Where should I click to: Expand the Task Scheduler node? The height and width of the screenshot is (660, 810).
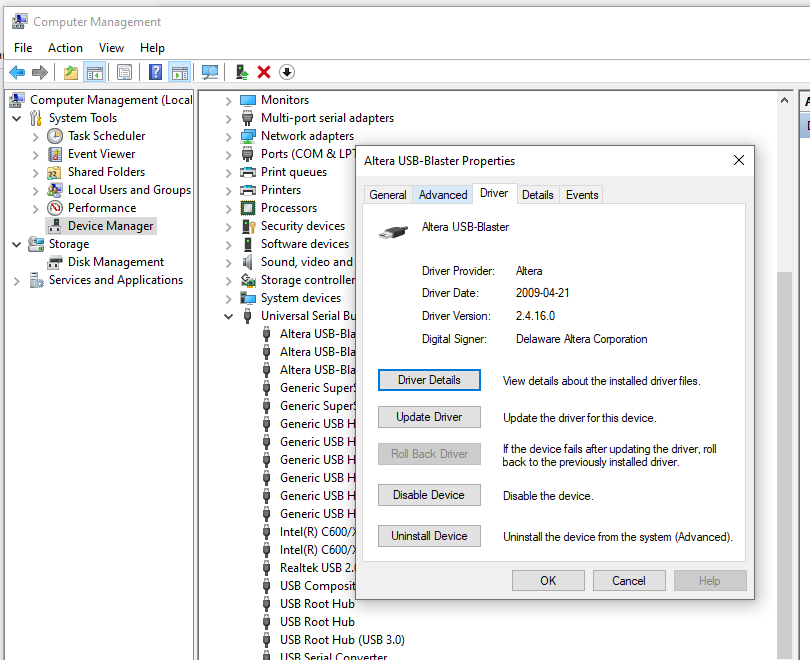[x=36, y=136]
